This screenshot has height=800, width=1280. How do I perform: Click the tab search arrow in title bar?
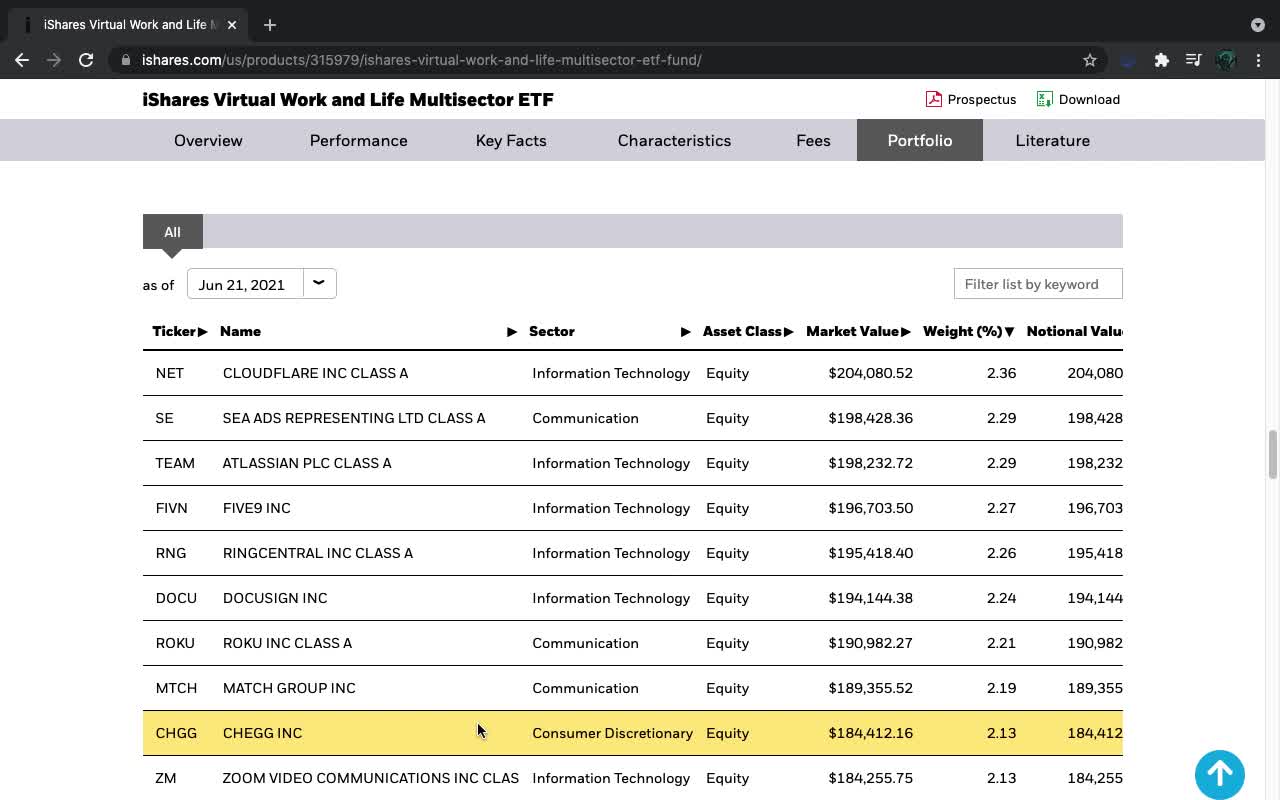pos(1258,24)
